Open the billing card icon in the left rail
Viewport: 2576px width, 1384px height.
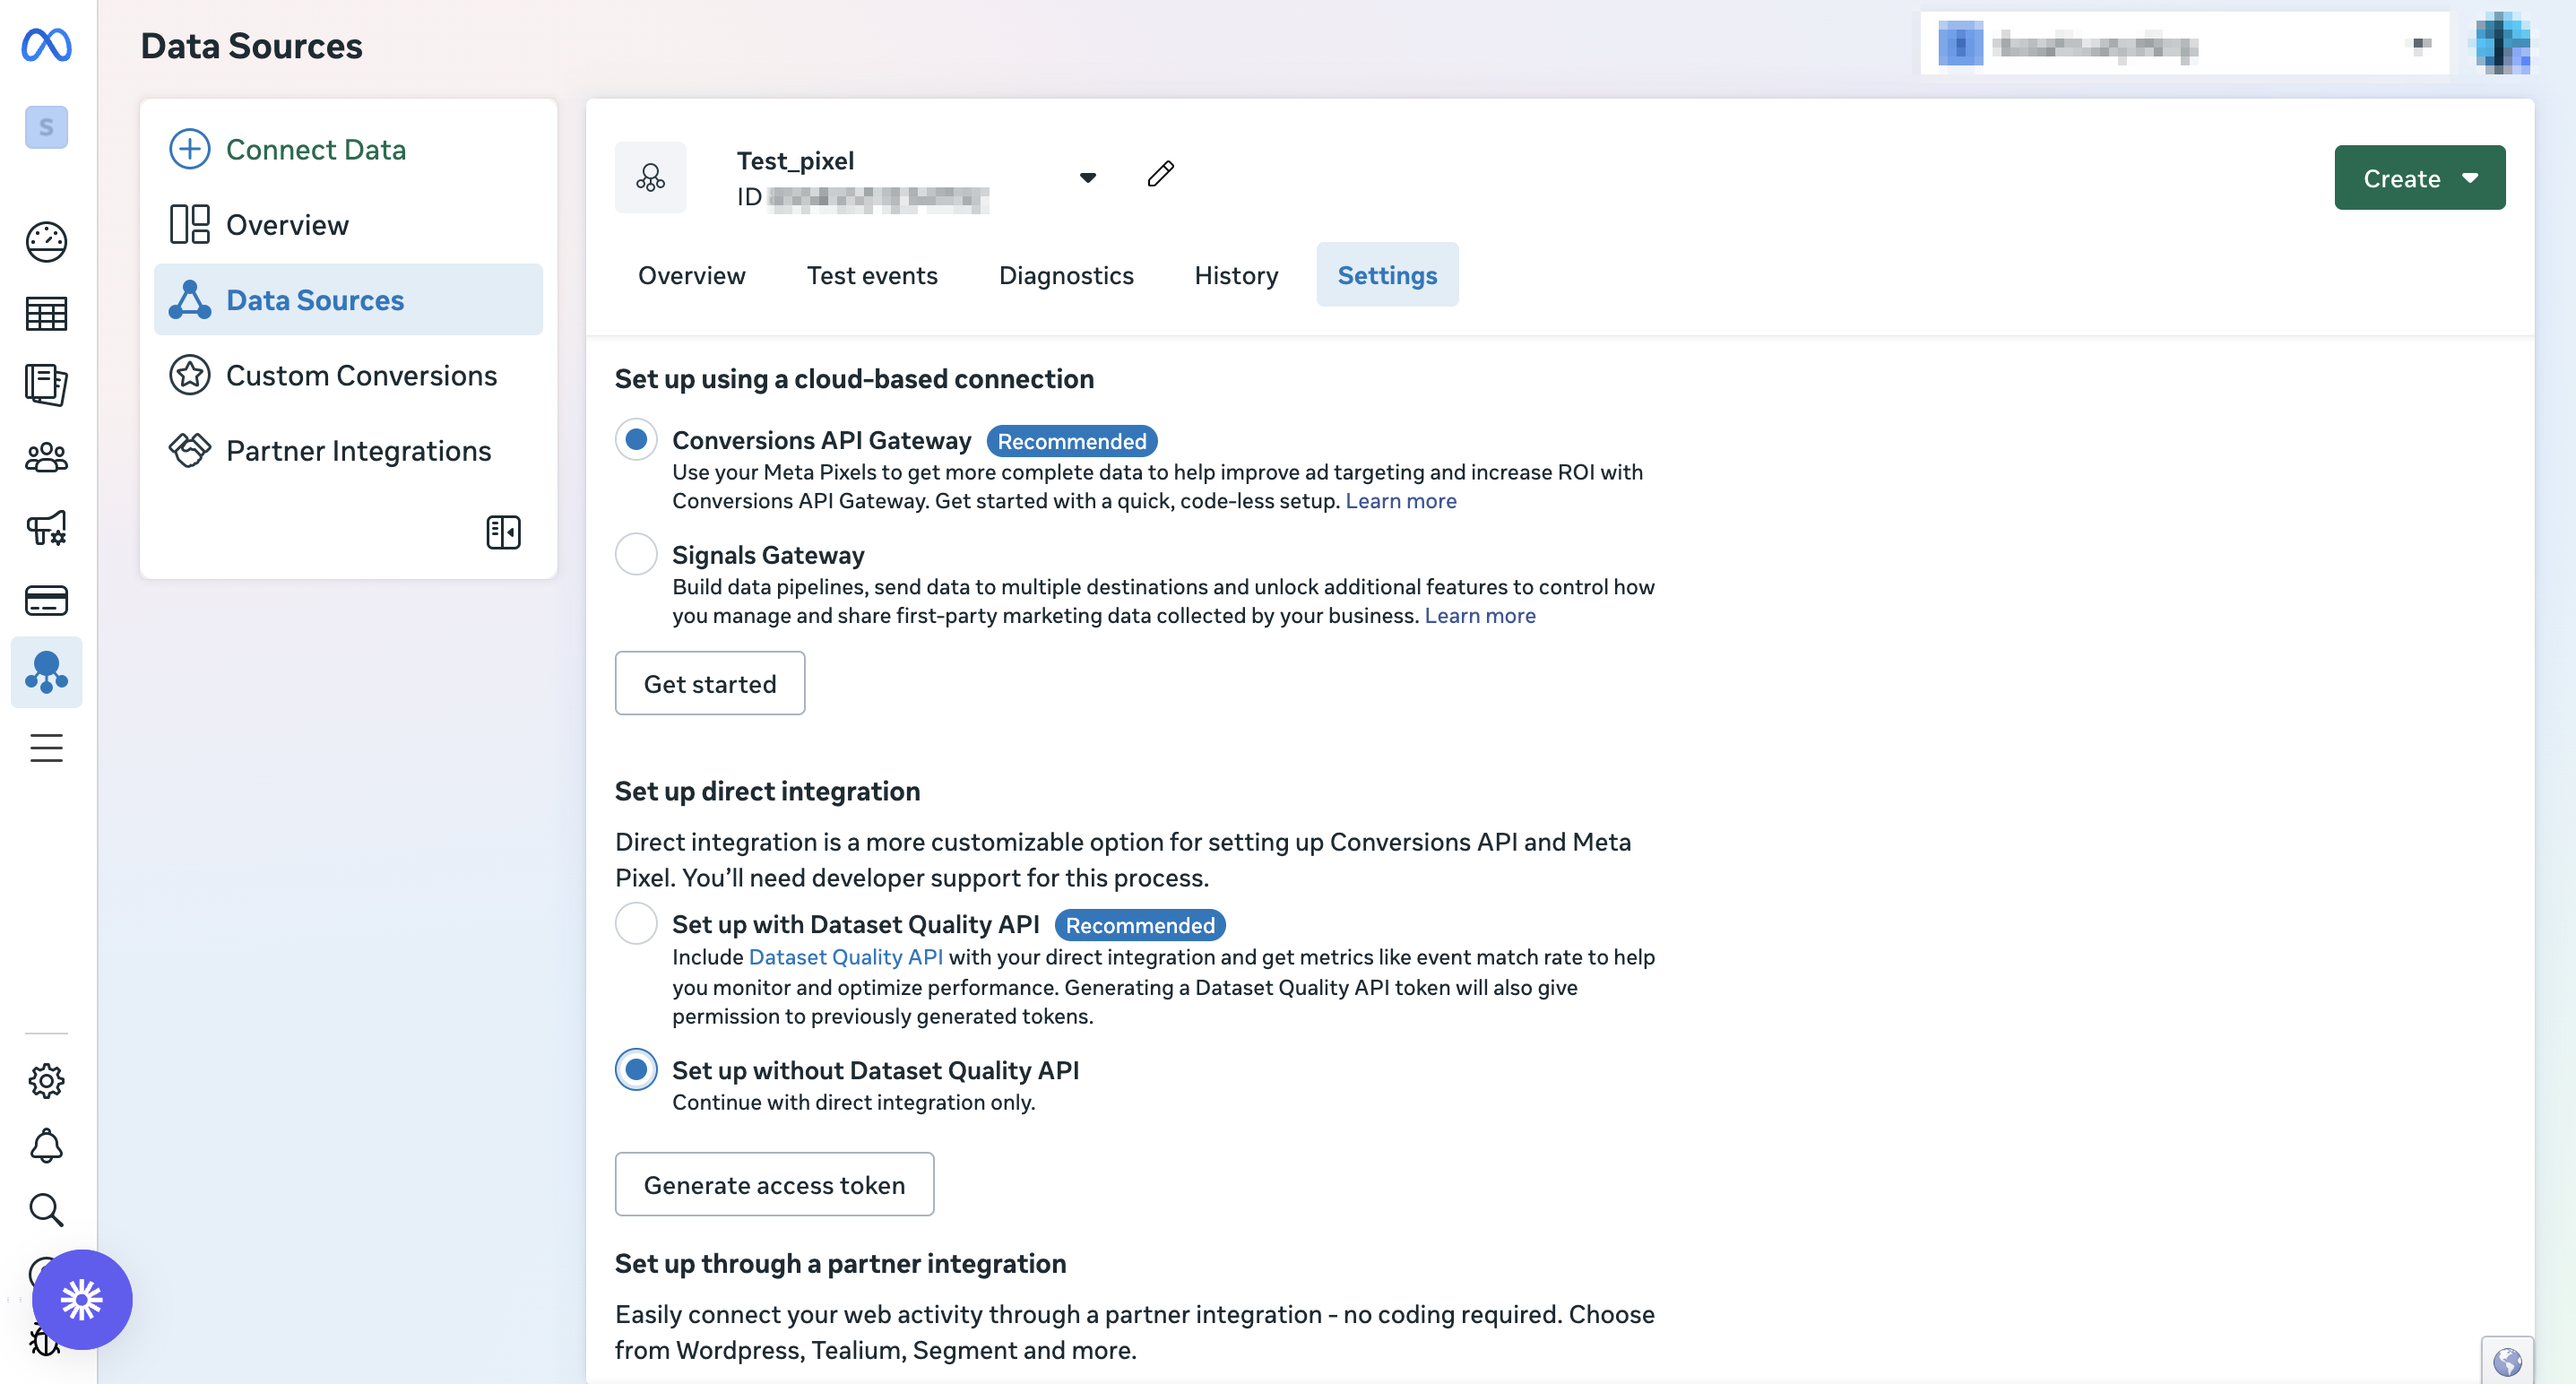(x=46, y=601)
